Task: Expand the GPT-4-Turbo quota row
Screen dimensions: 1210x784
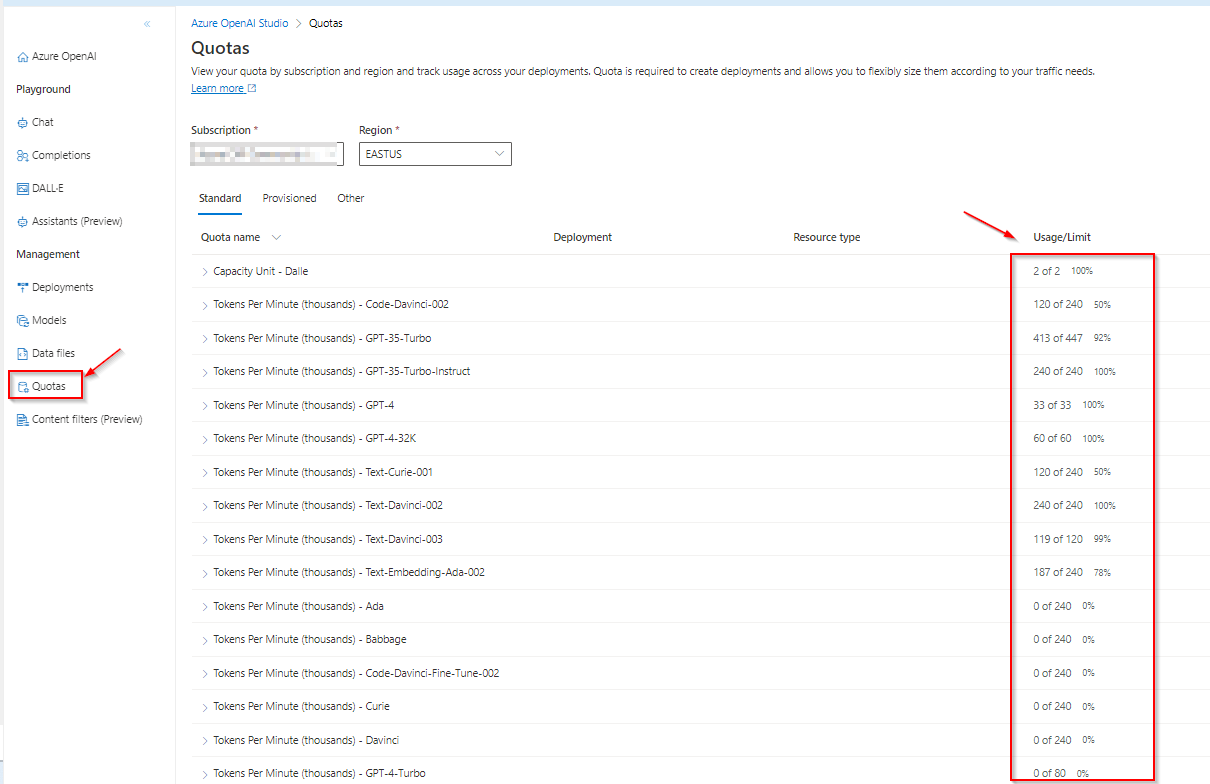Action: coord(205,774)
